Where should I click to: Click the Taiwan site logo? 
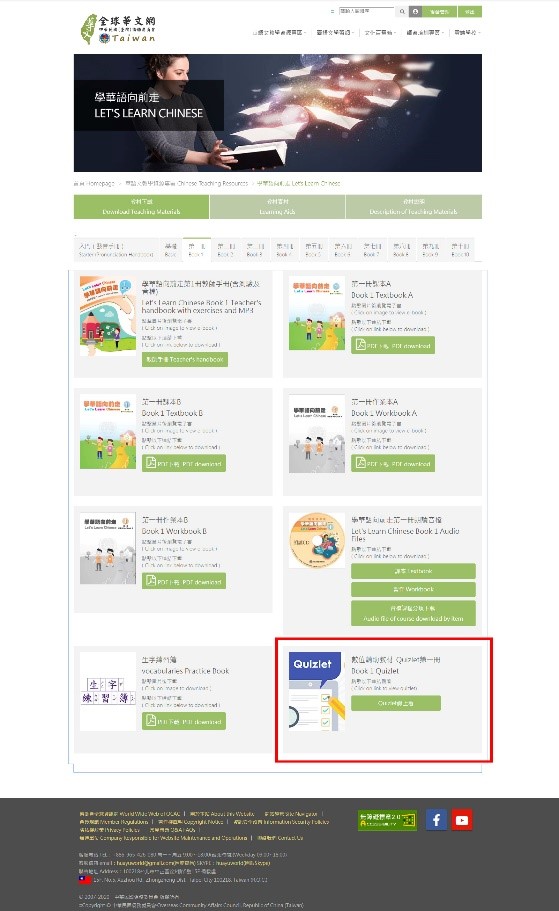coord(118,29)
